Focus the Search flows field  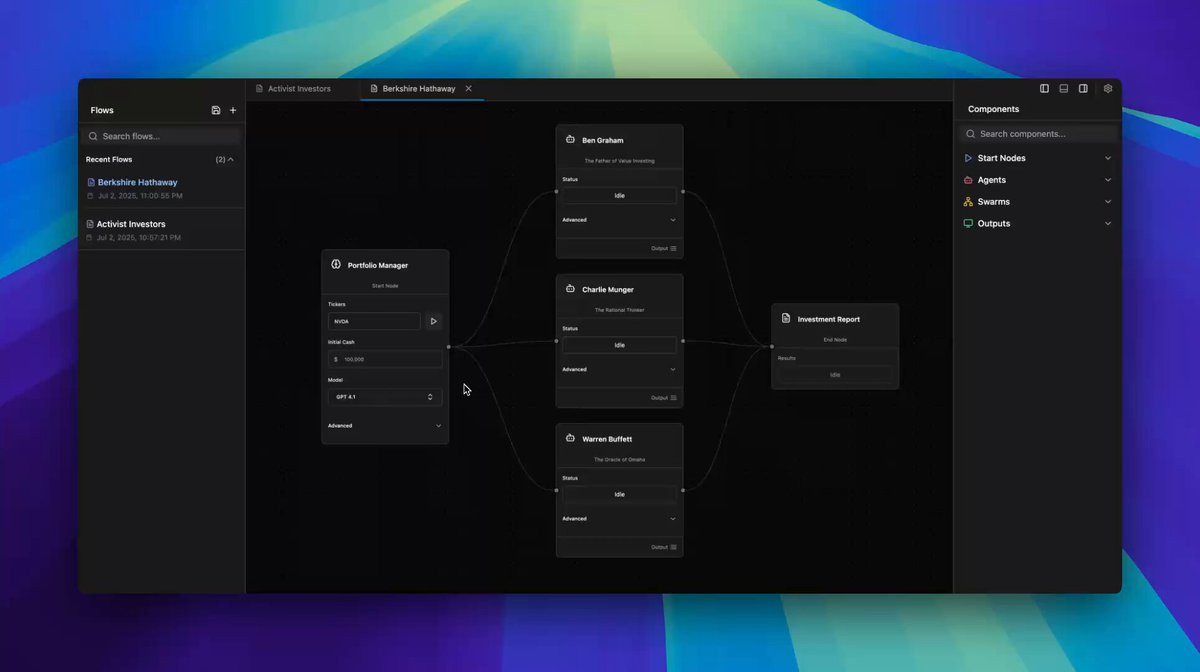coord(162,136)
